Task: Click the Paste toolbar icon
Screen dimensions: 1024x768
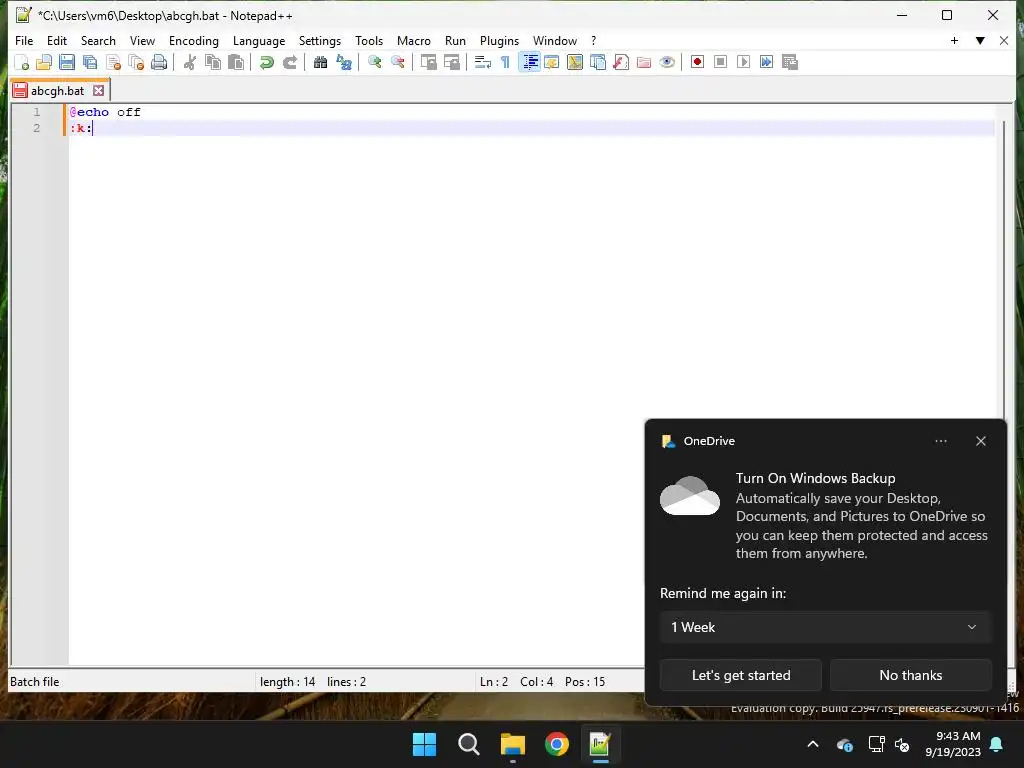Action: (x=236, y=62)
